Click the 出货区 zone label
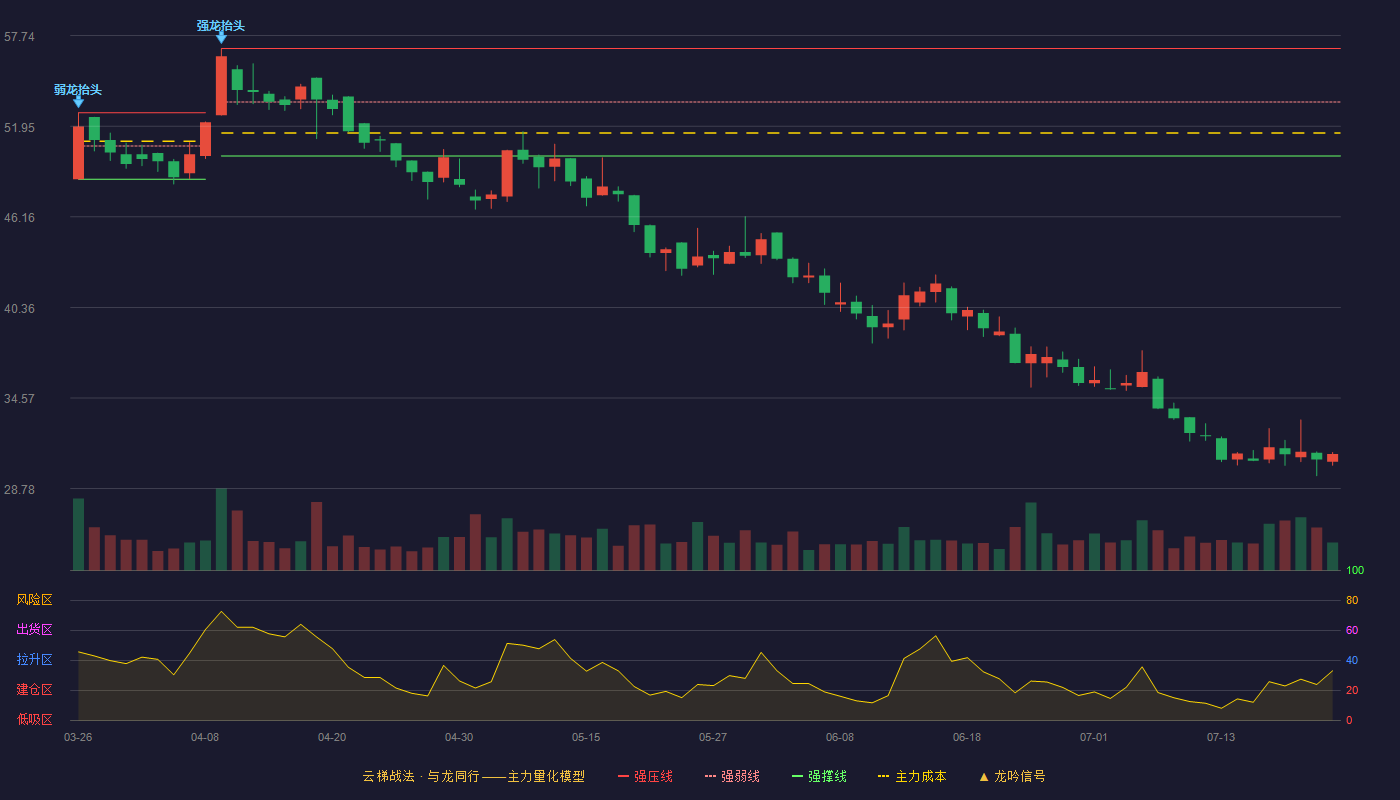 click(x=35, y=630)
